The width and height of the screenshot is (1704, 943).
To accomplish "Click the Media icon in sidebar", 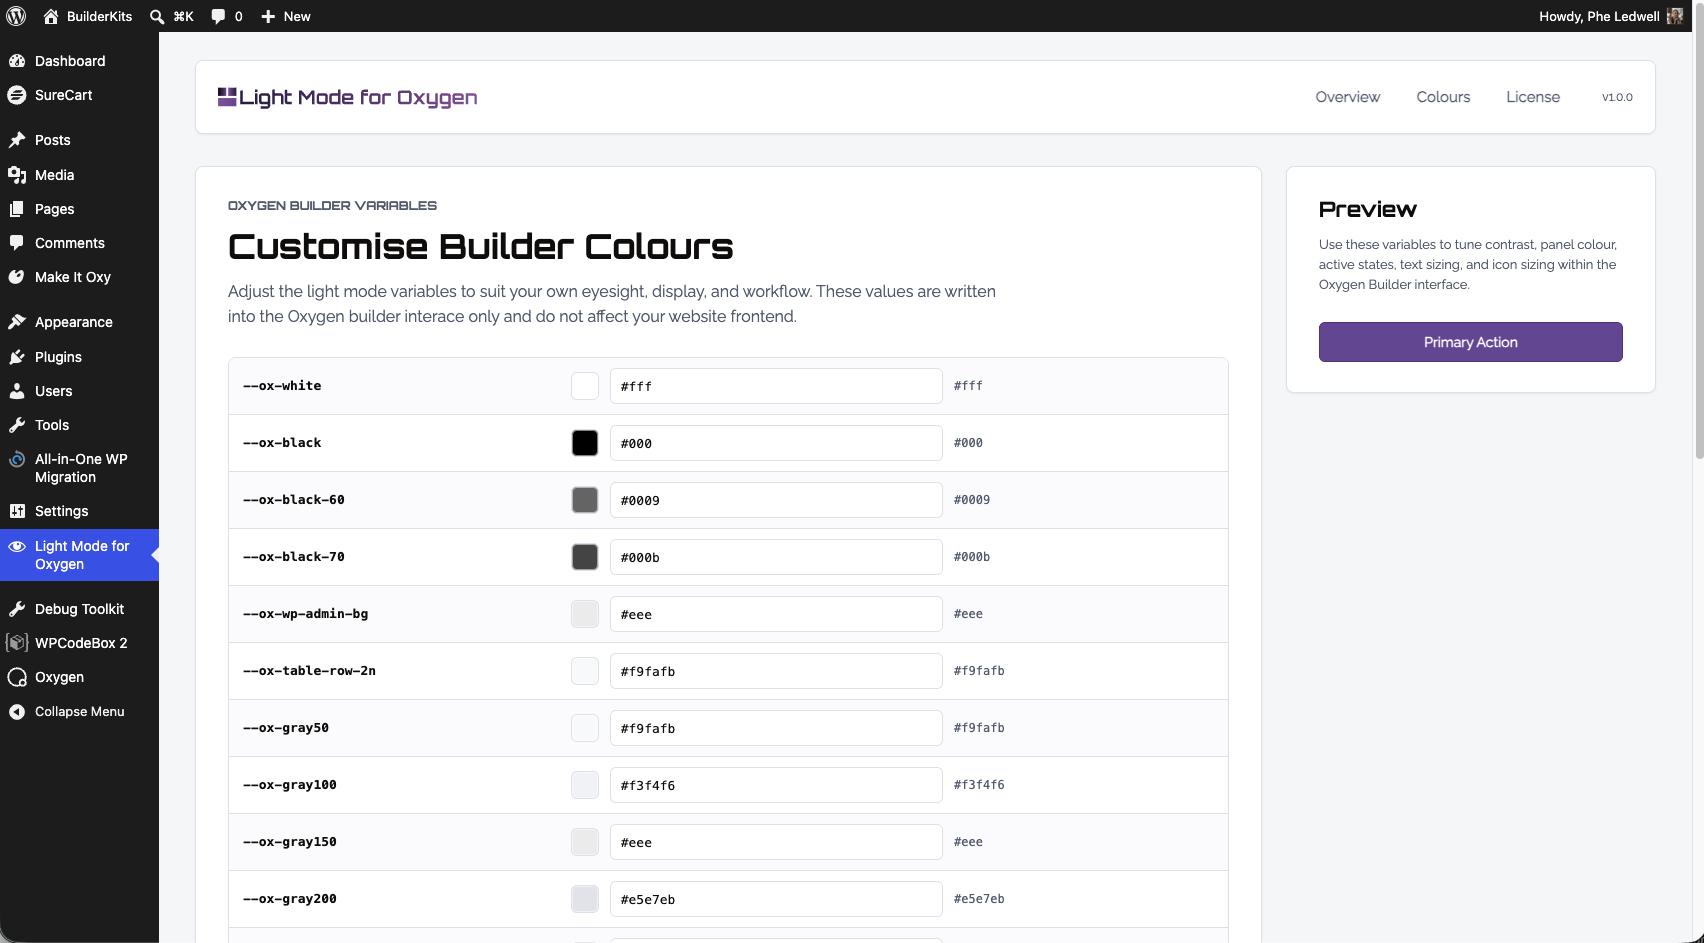I will pos(17,175).
